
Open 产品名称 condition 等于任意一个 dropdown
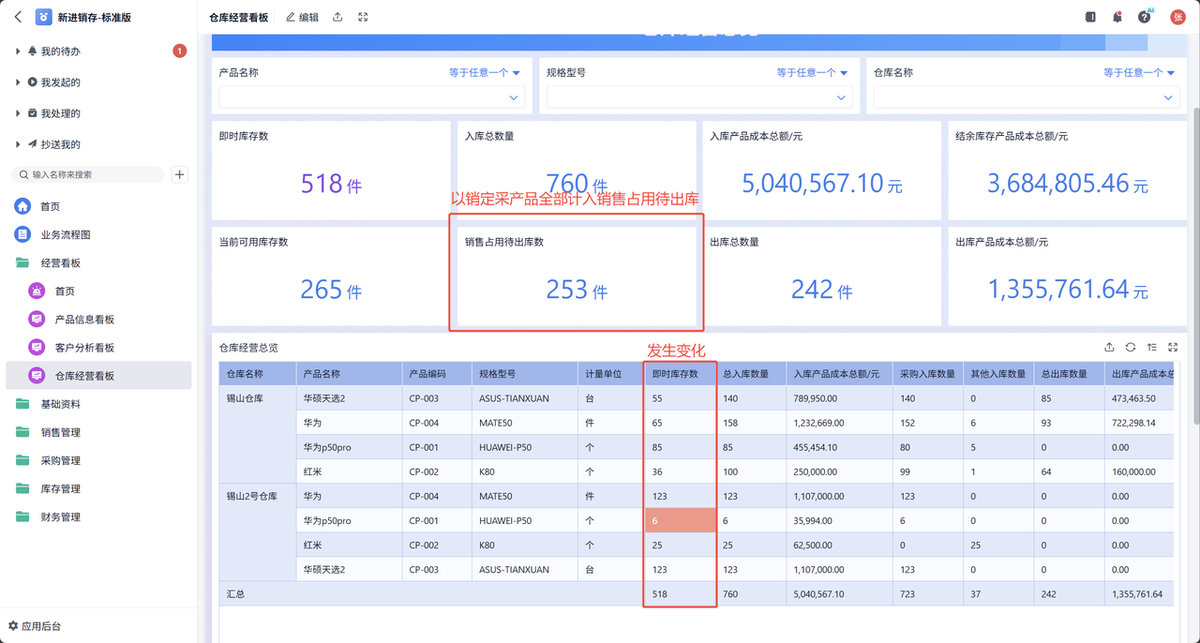pyautogui.click(x=485, y=72)
